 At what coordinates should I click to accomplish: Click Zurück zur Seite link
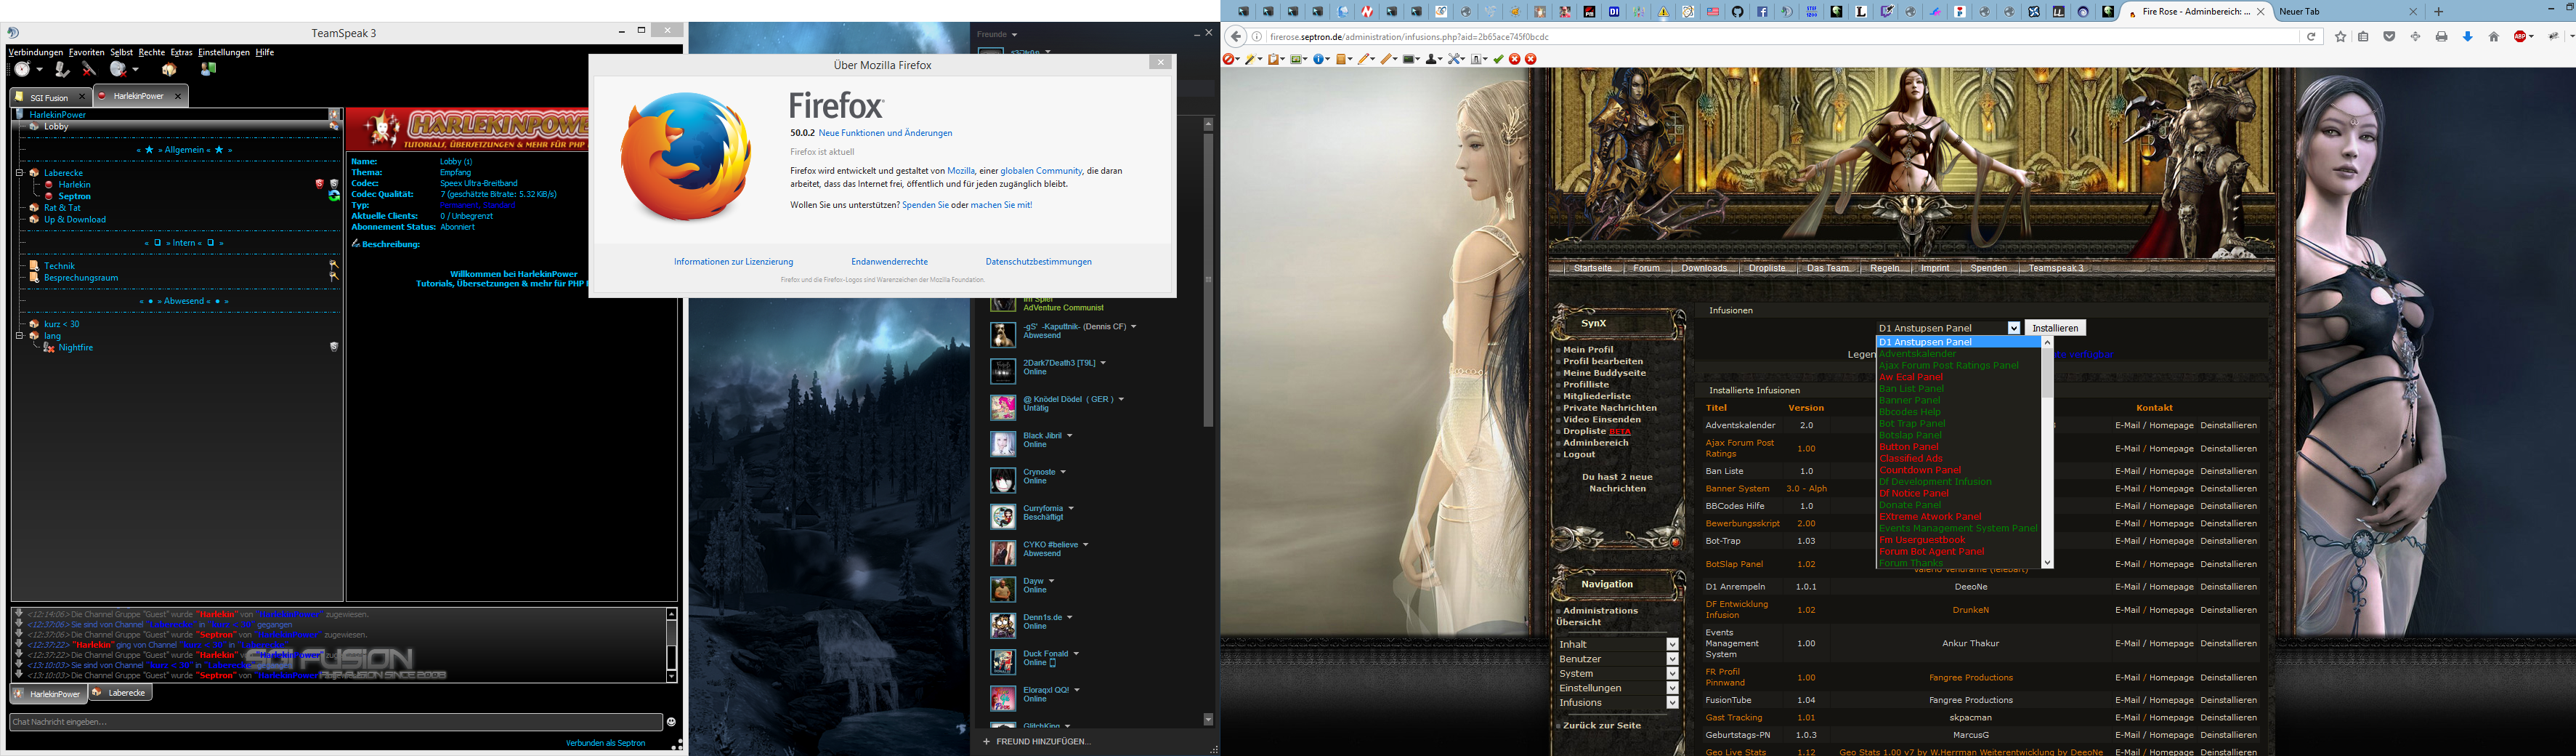(1602, 725)
